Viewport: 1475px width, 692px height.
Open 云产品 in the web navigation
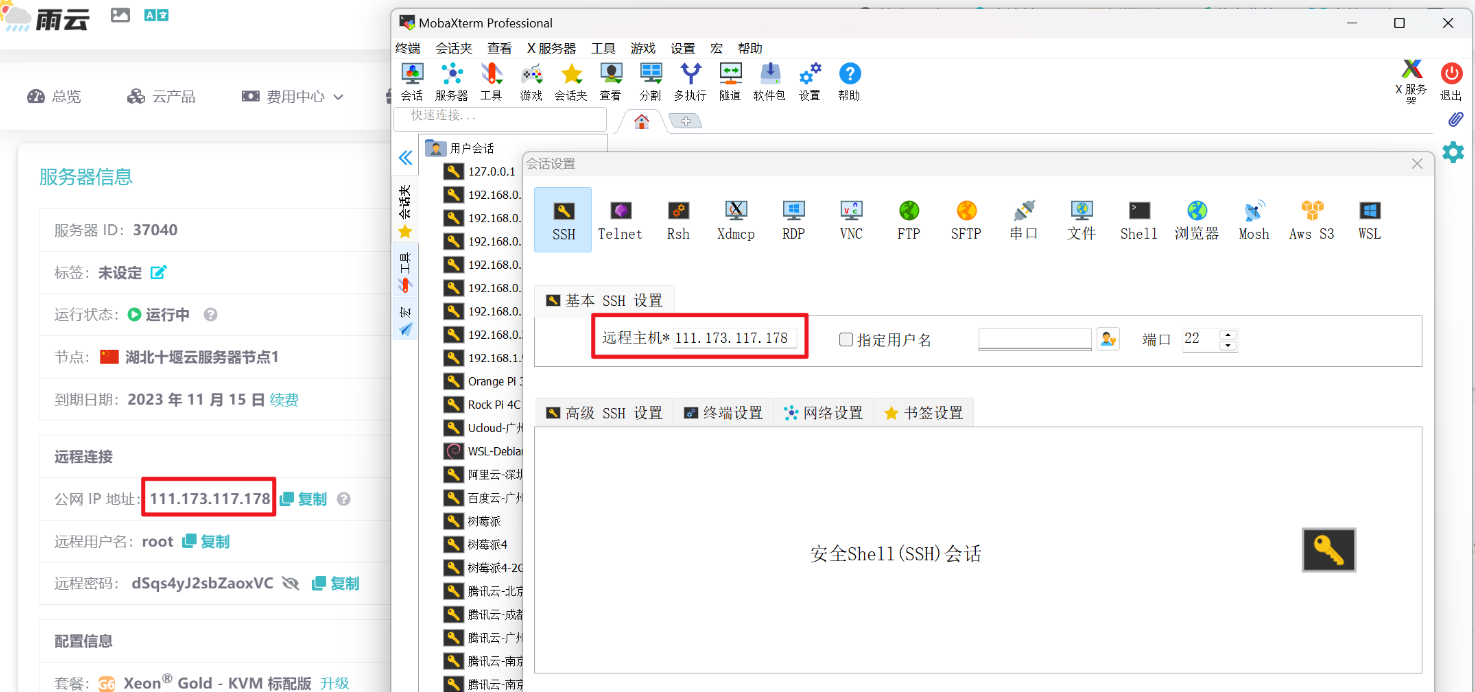161,96
